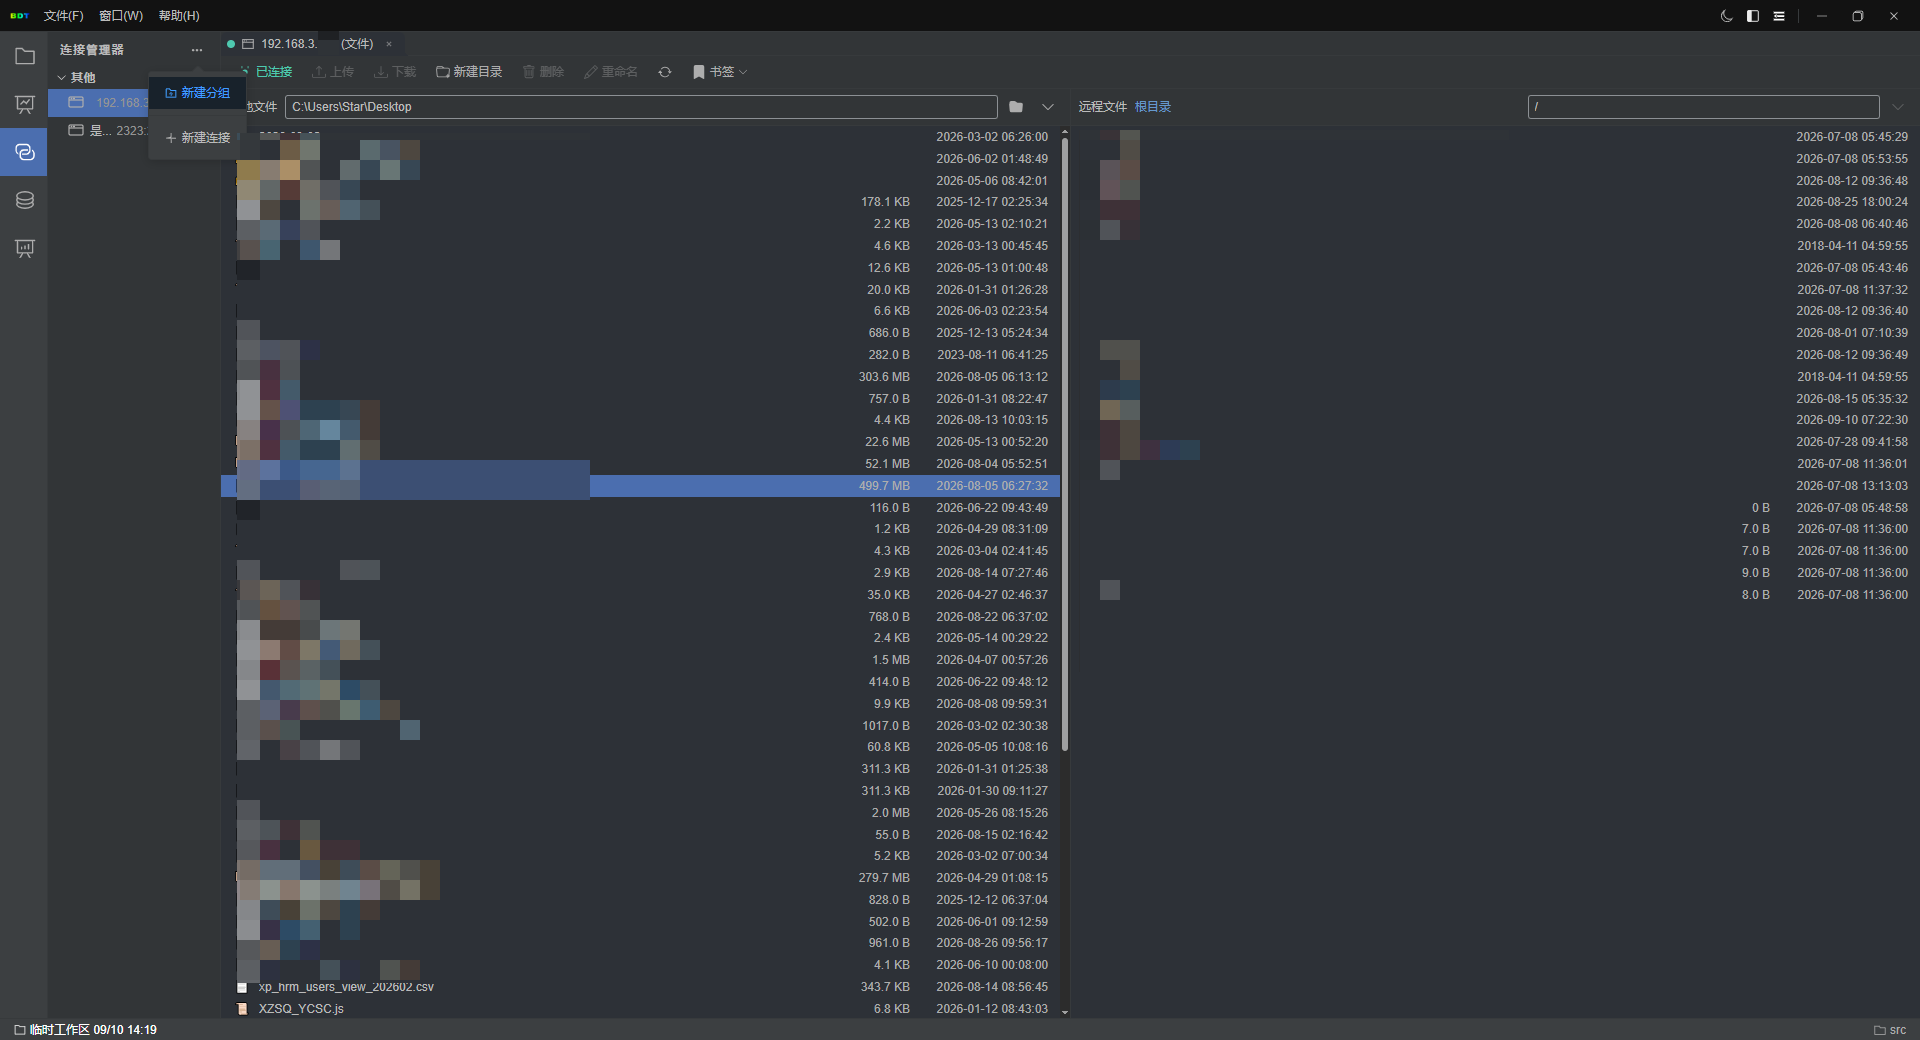Expand the 书签 bookmarks dropdown
1920x1040 pixels.
point(720,72)
